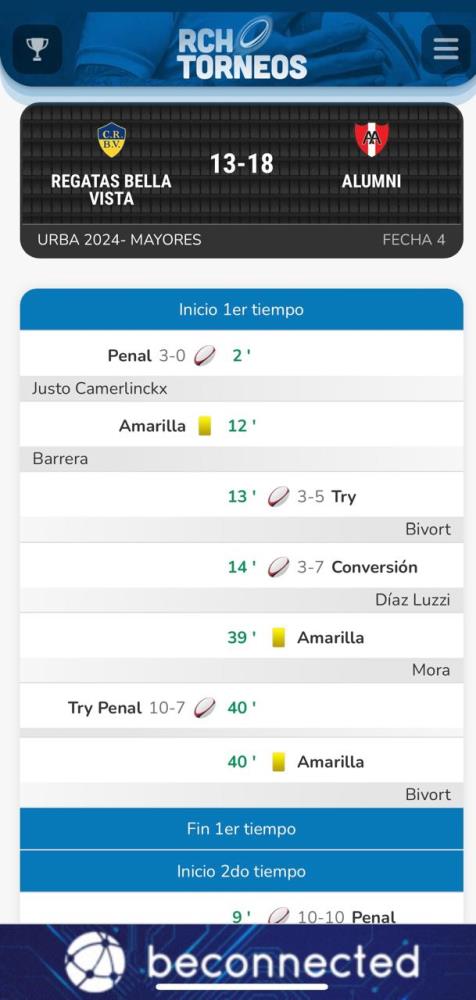Open the trophy tournaments icon
476x1000 pixels.
point(37,49)
